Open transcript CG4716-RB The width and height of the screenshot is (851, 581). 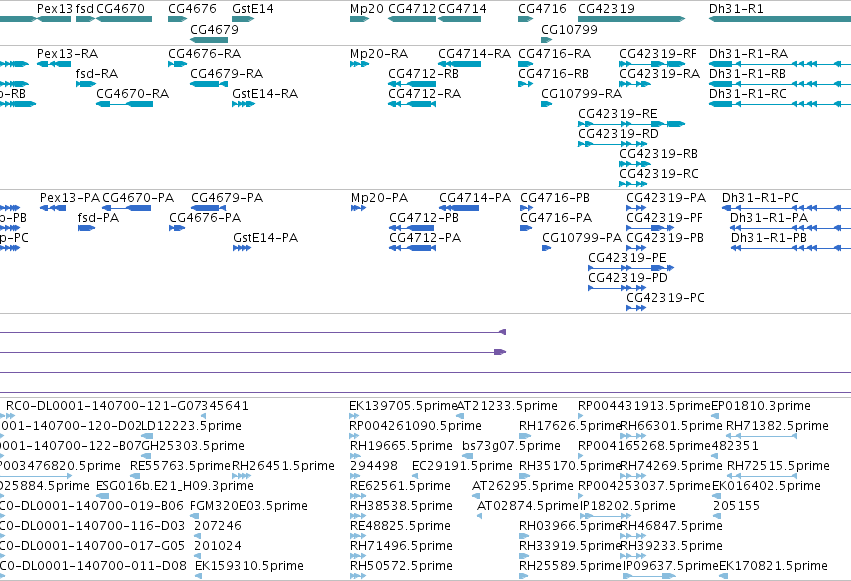click(554, 74)
